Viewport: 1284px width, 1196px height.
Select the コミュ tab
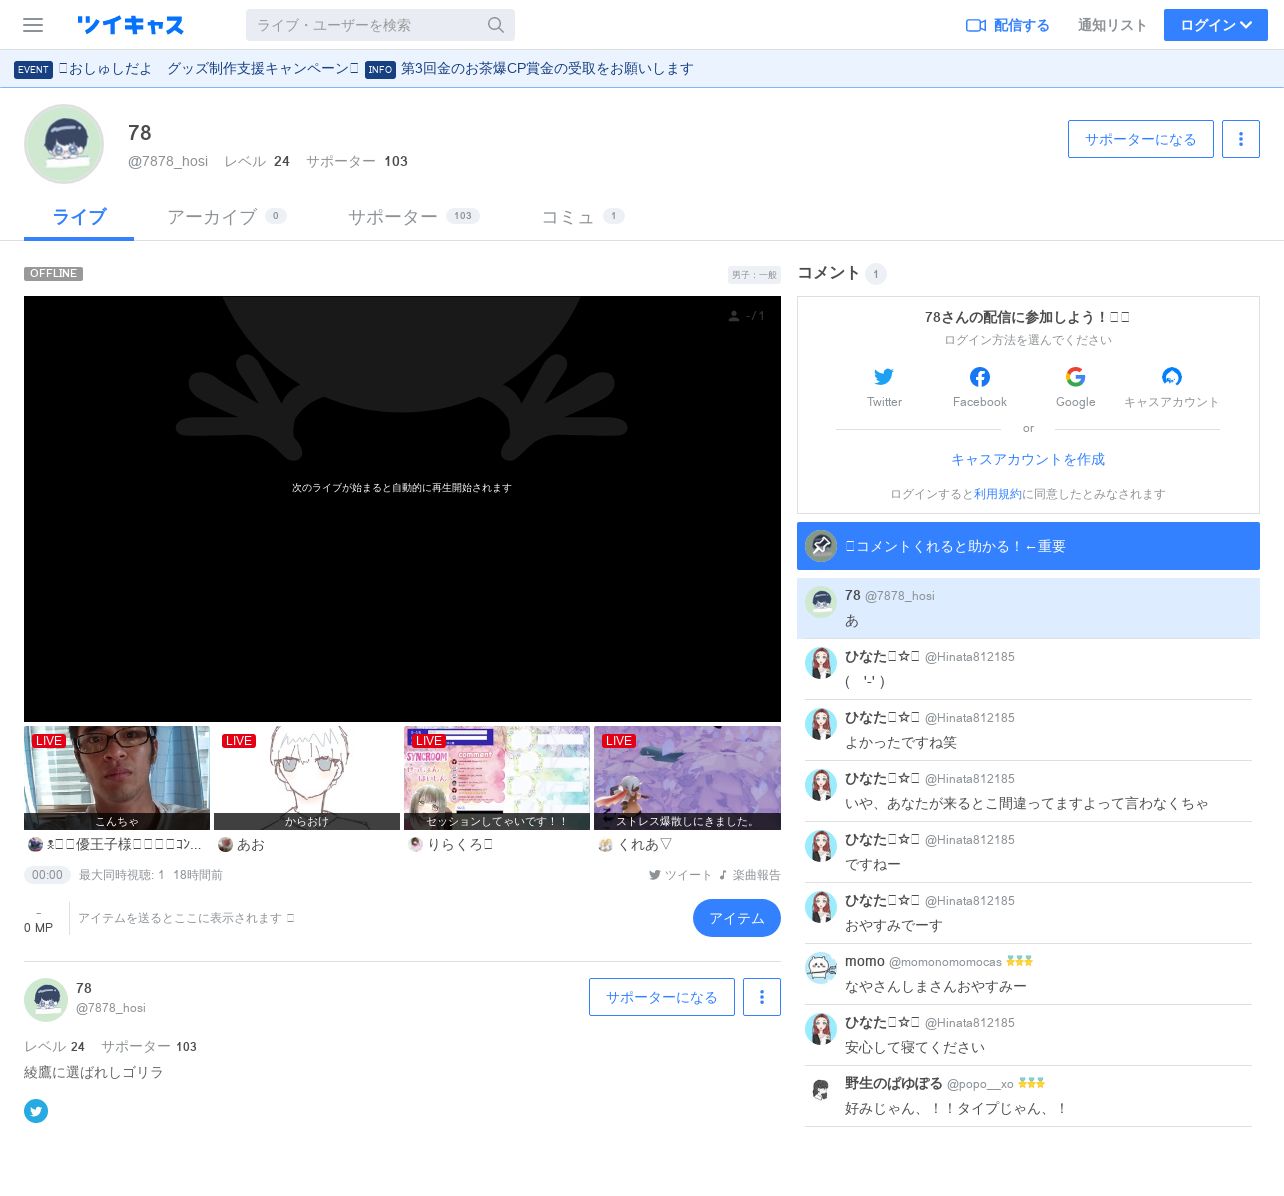coord(567,217)
